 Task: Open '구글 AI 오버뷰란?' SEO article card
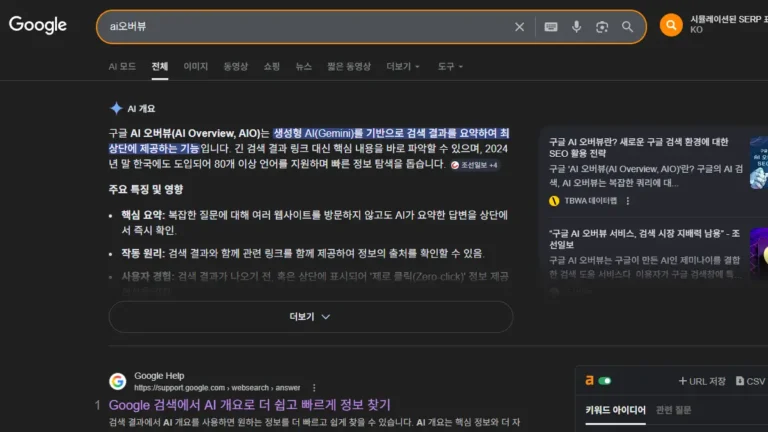639,147
